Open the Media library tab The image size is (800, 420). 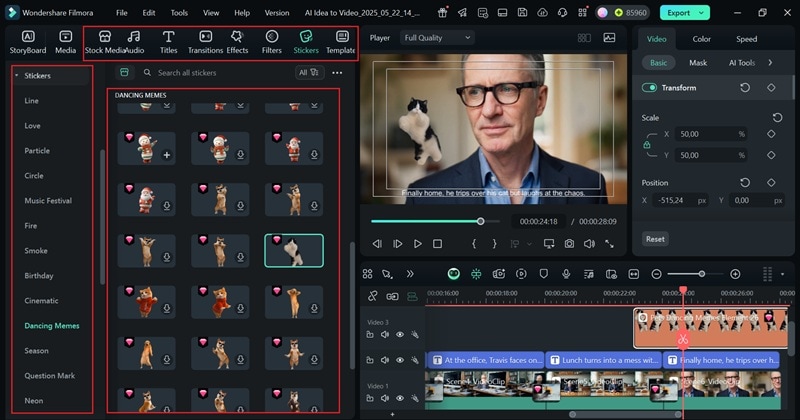[x=65, y=42]
